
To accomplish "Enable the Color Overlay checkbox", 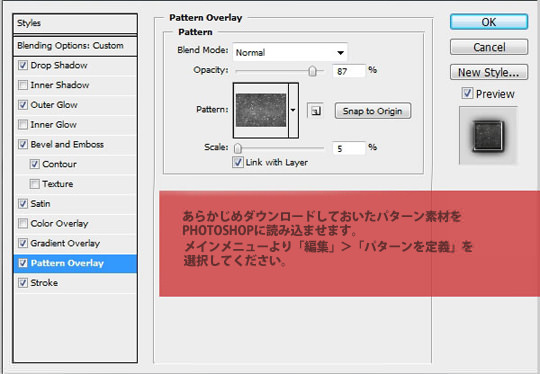I will 23,223.
